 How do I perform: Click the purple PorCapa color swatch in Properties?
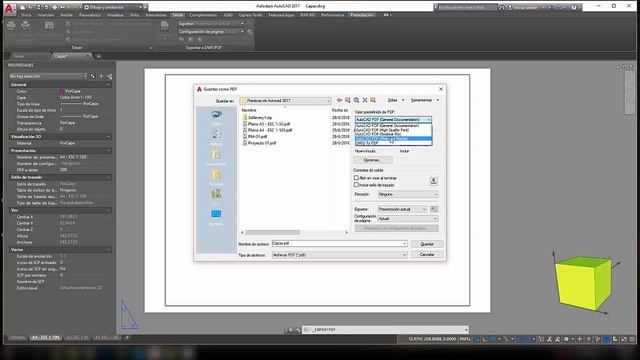(x=62, y=91)
